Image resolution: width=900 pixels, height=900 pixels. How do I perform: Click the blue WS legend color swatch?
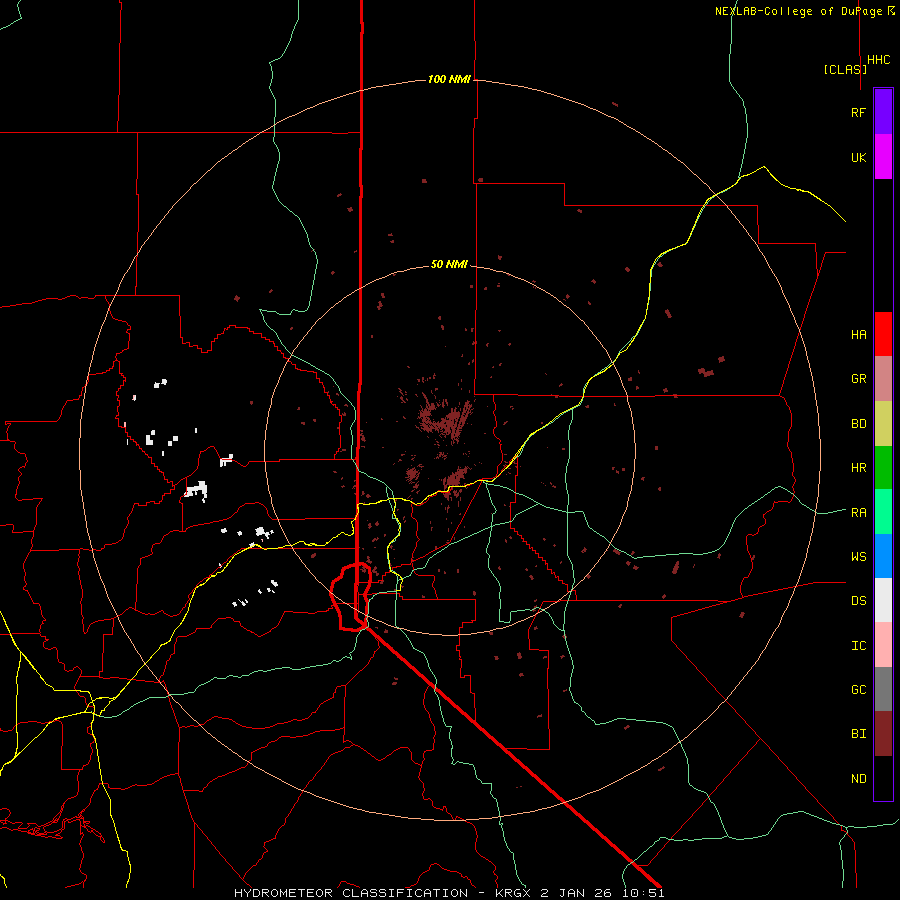(x=883, y=556)
